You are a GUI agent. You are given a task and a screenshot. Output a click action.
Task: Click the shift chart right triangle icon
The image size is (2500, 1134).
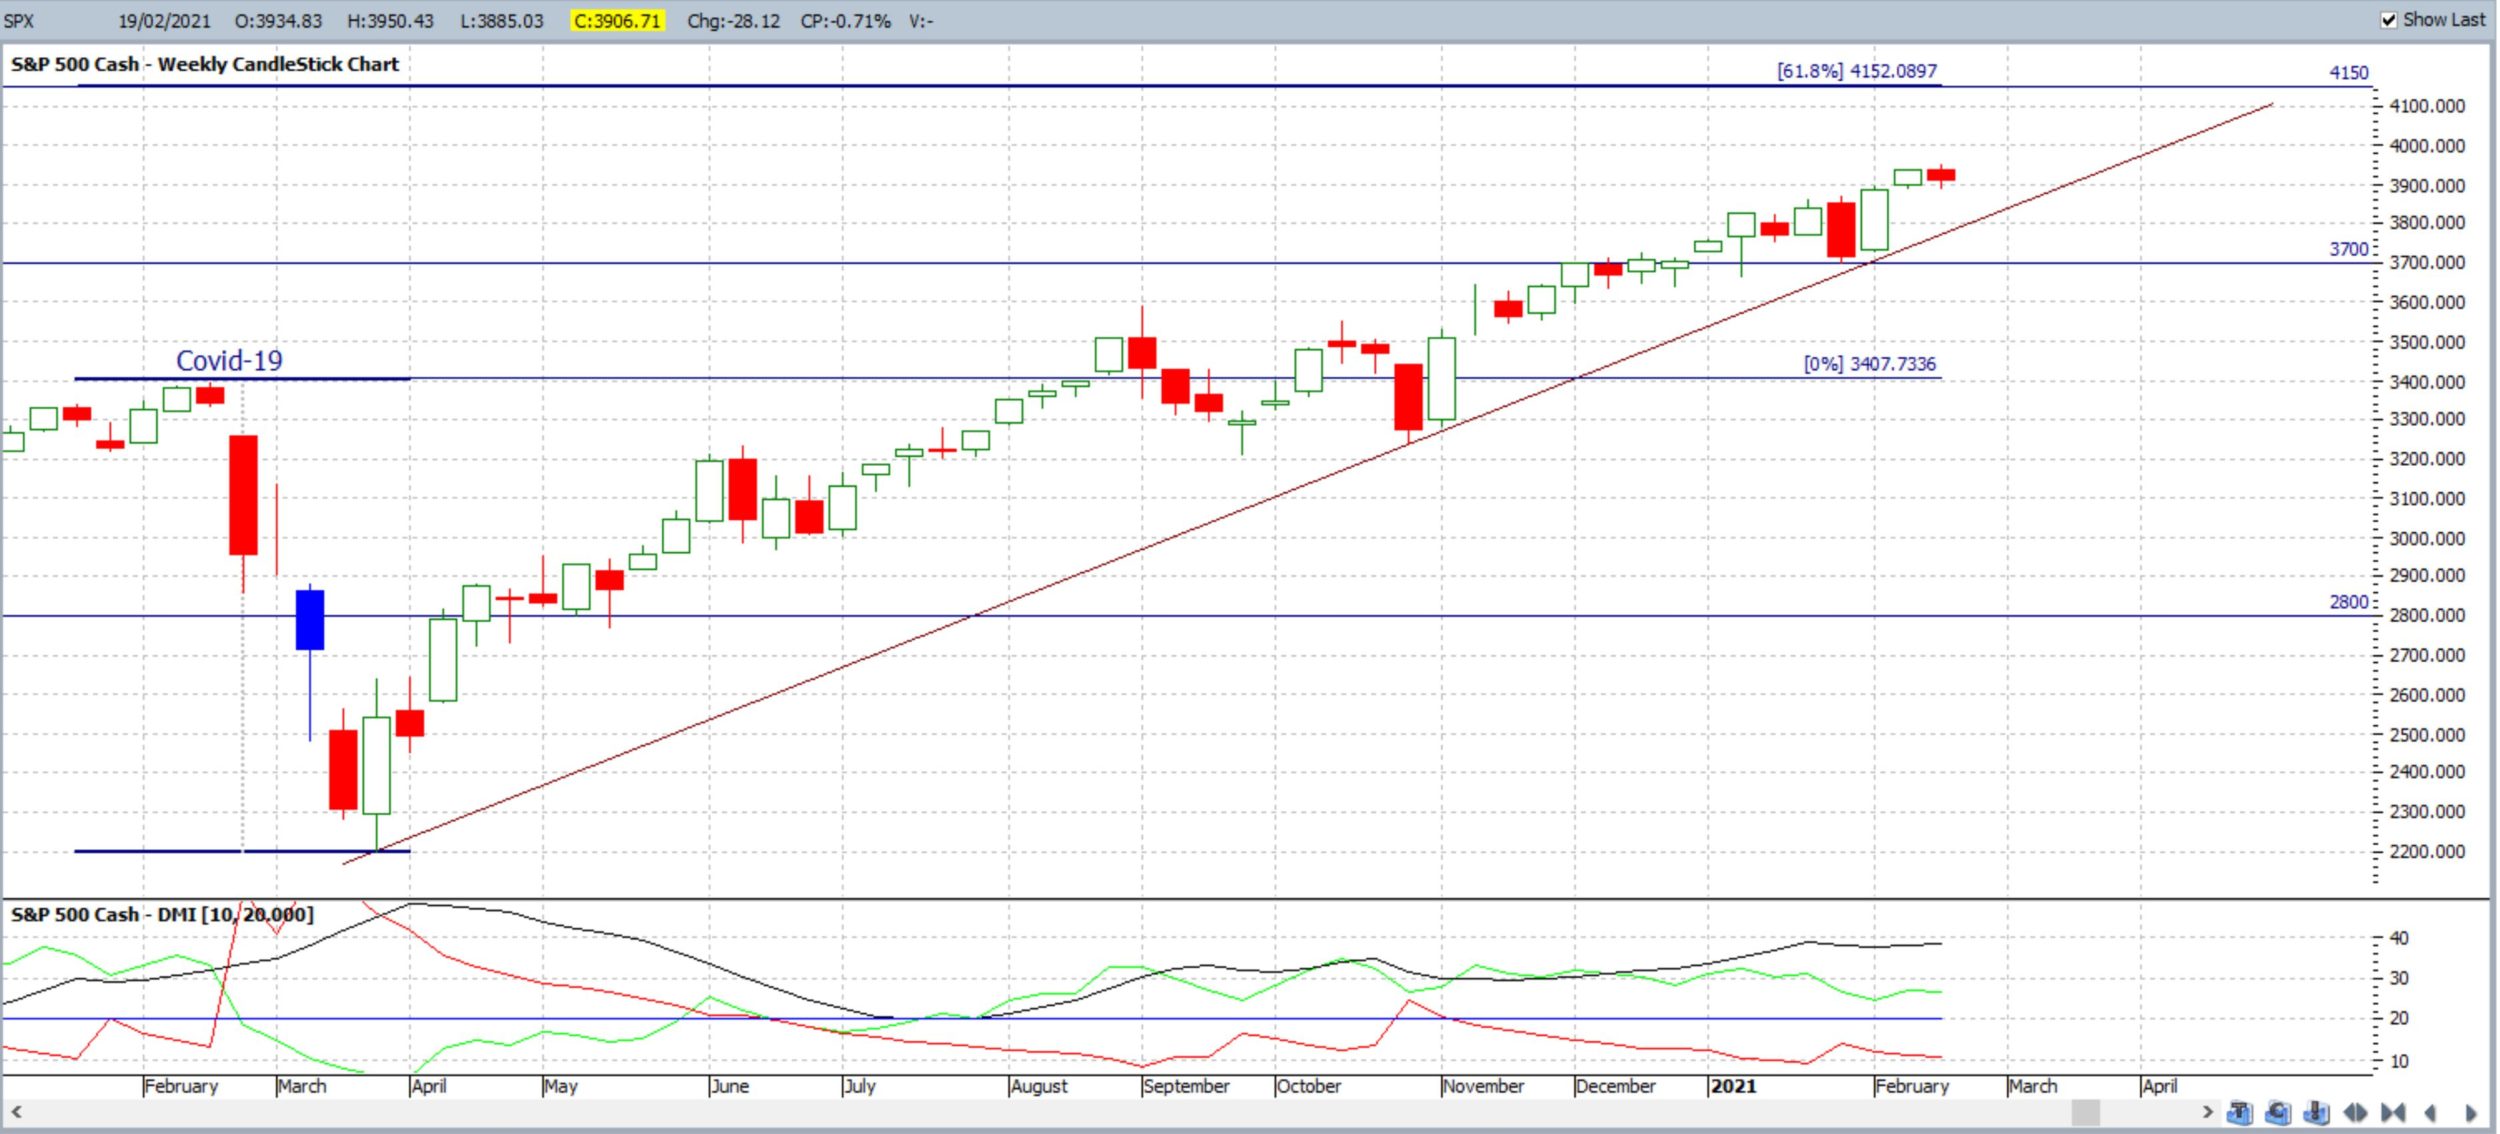2470,1112
